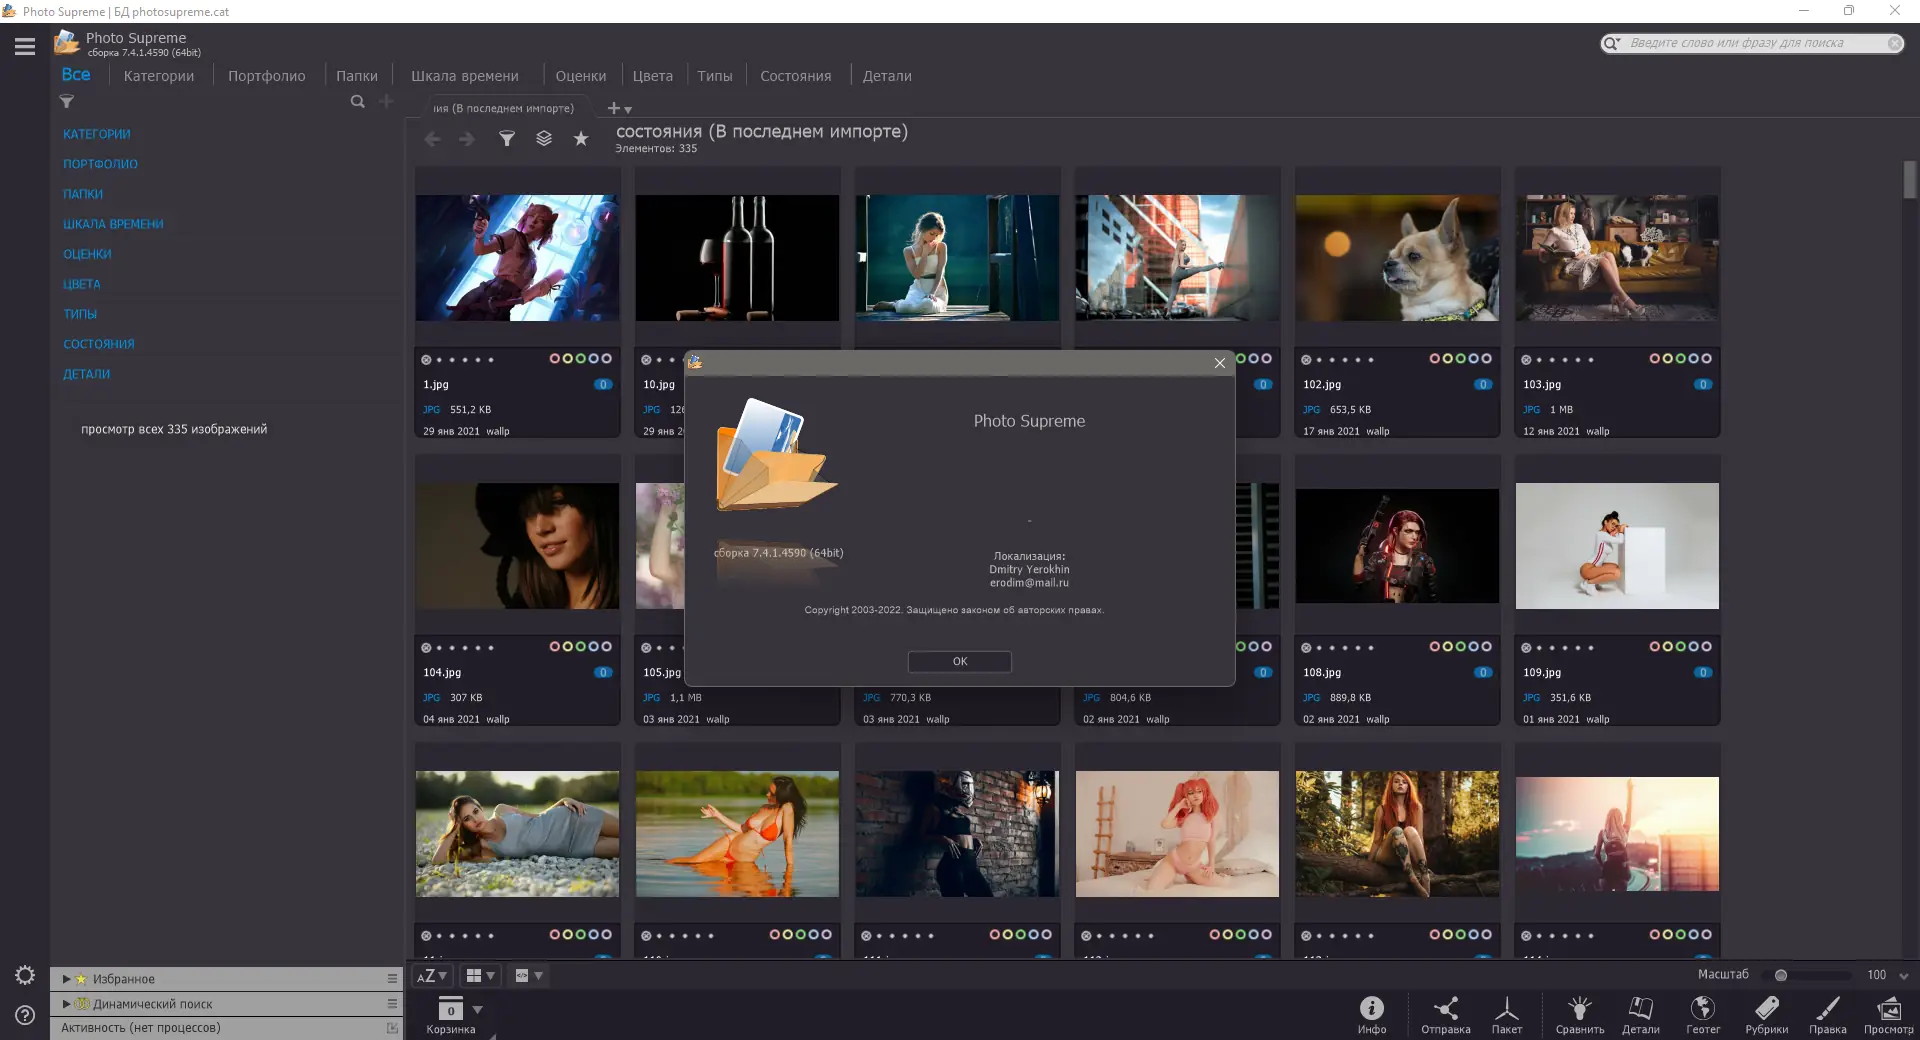
Task: Open the AZ sort order dropdown
Action: click(432, 976)
